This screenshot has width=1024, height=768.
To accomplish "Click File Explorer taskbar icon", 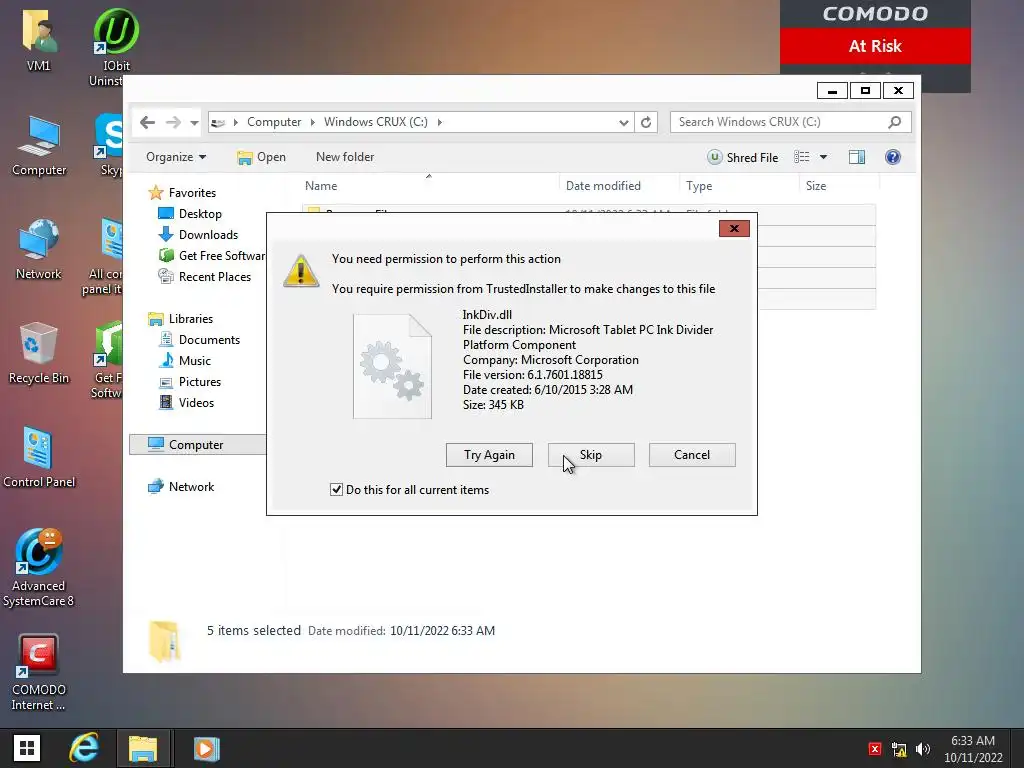I will (143, 748).
